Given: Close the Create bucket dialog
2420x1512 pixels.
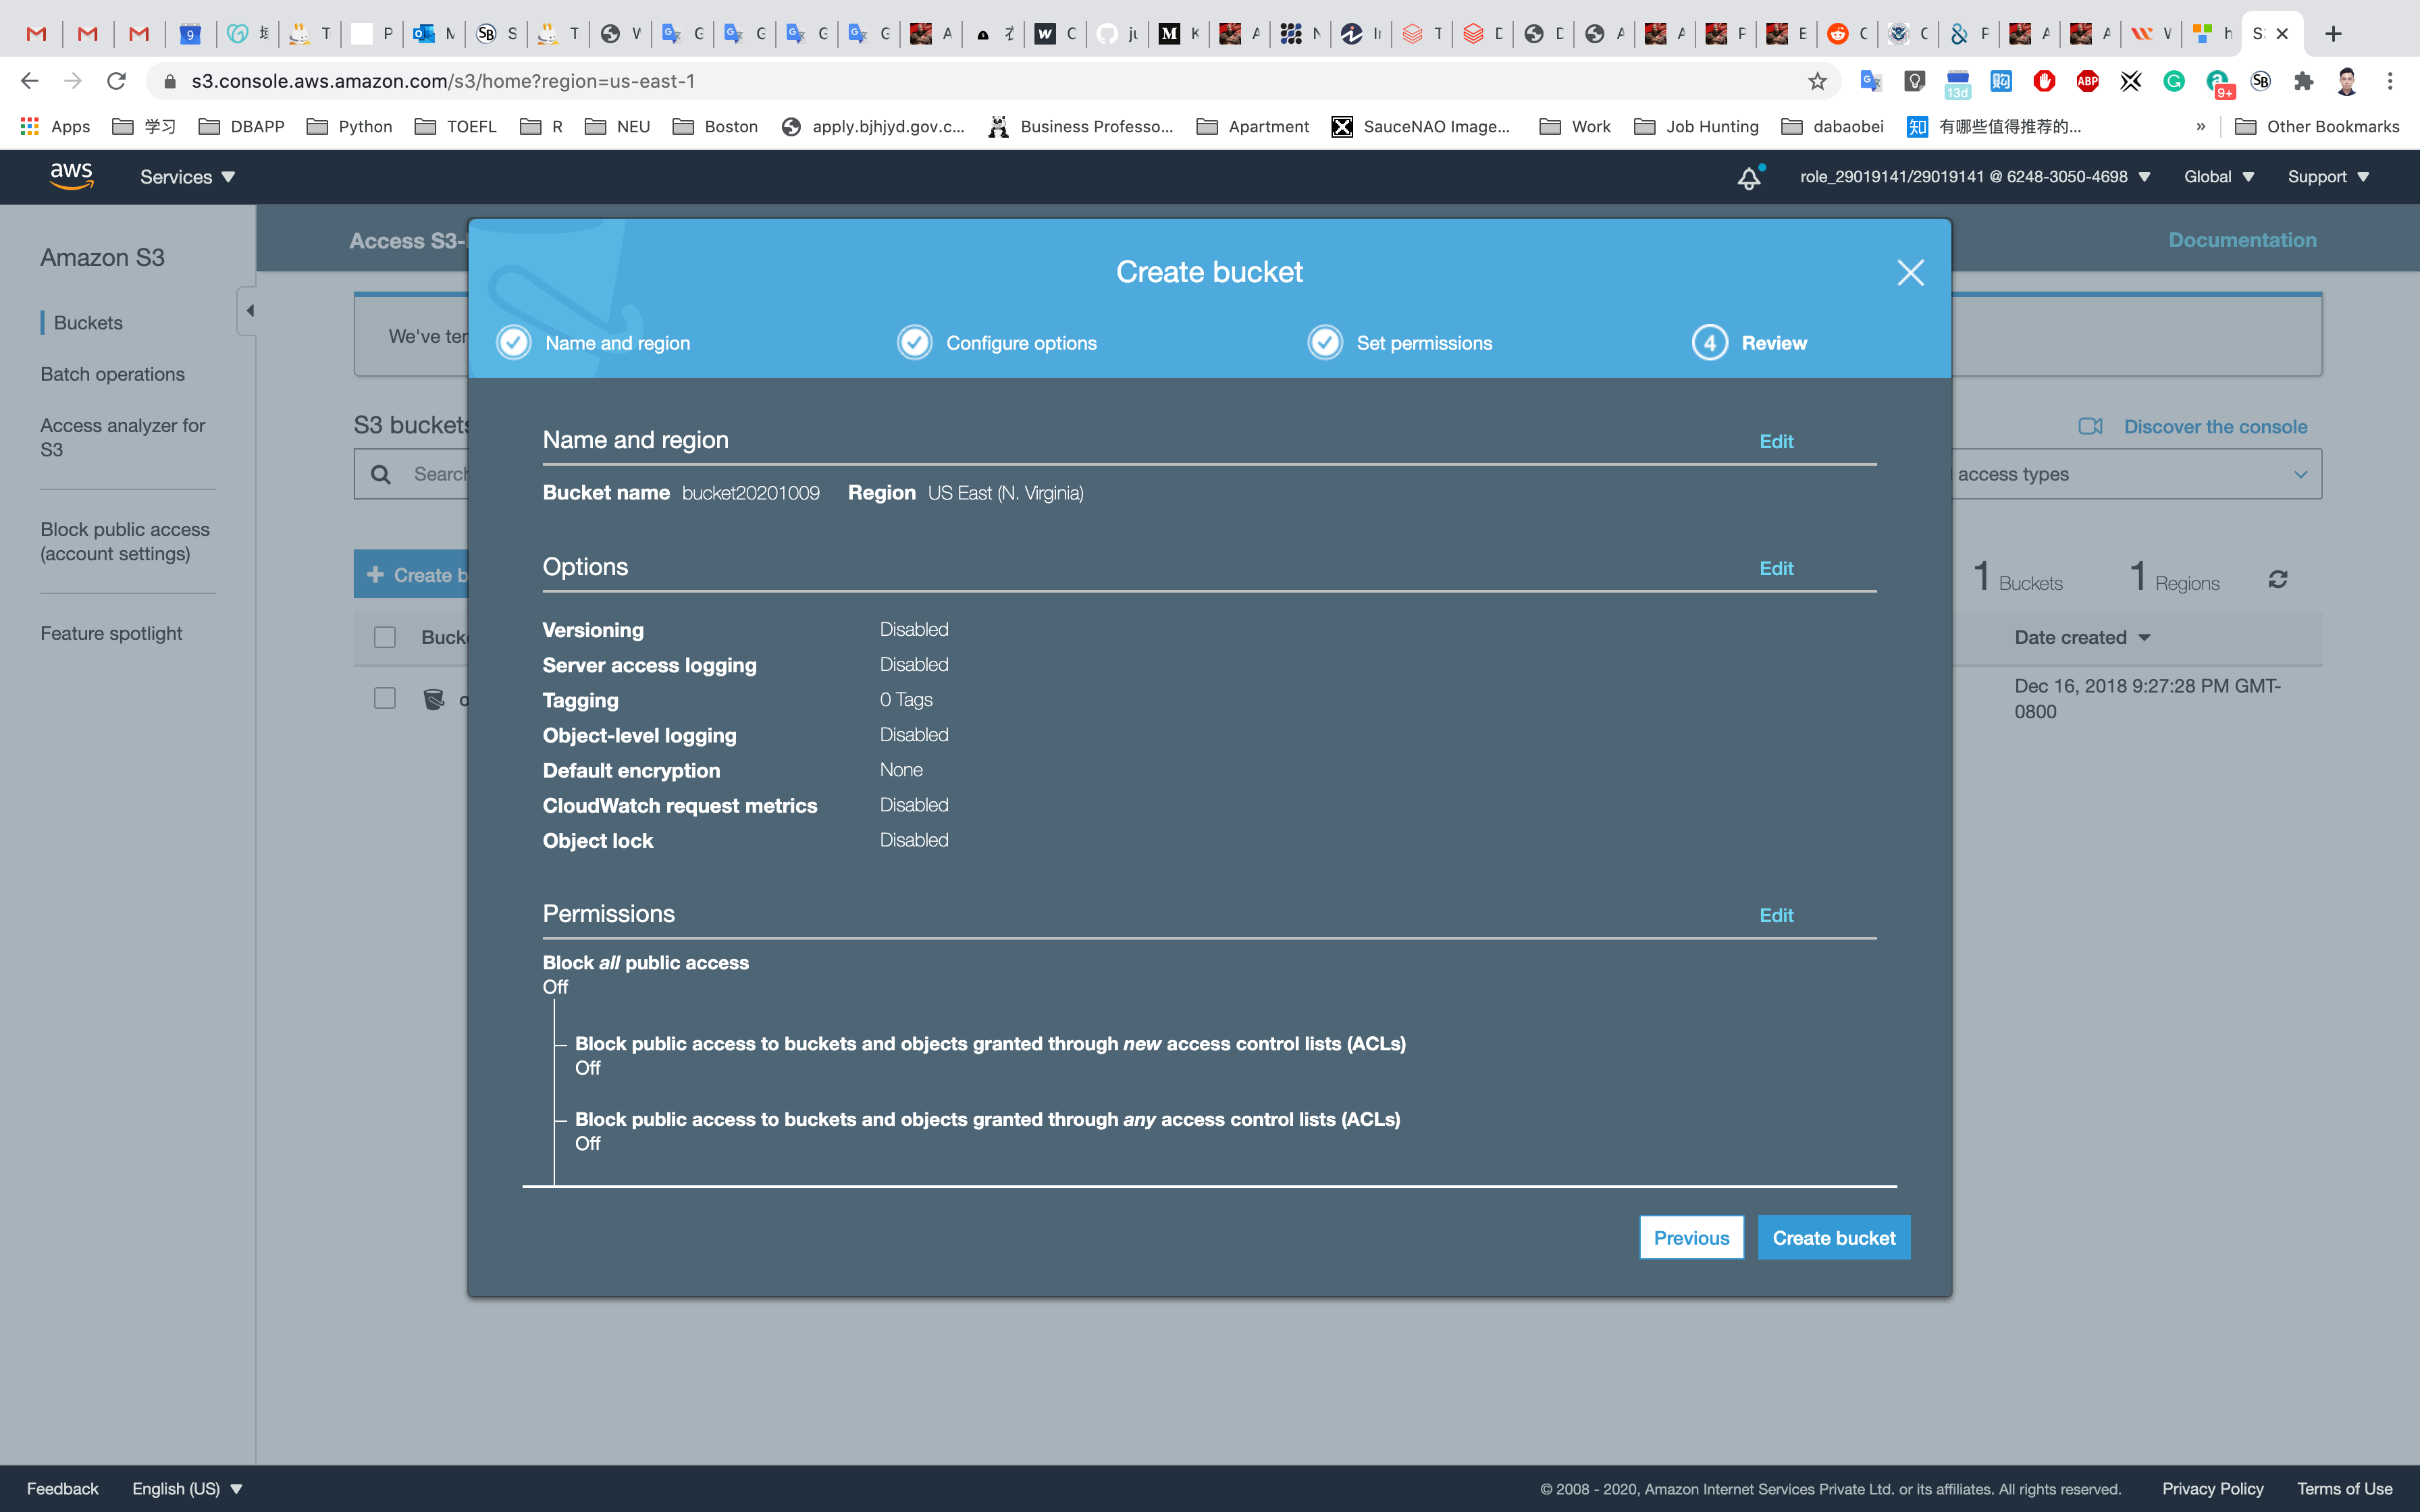Looking at the screenshot, I should point(1910,272).
